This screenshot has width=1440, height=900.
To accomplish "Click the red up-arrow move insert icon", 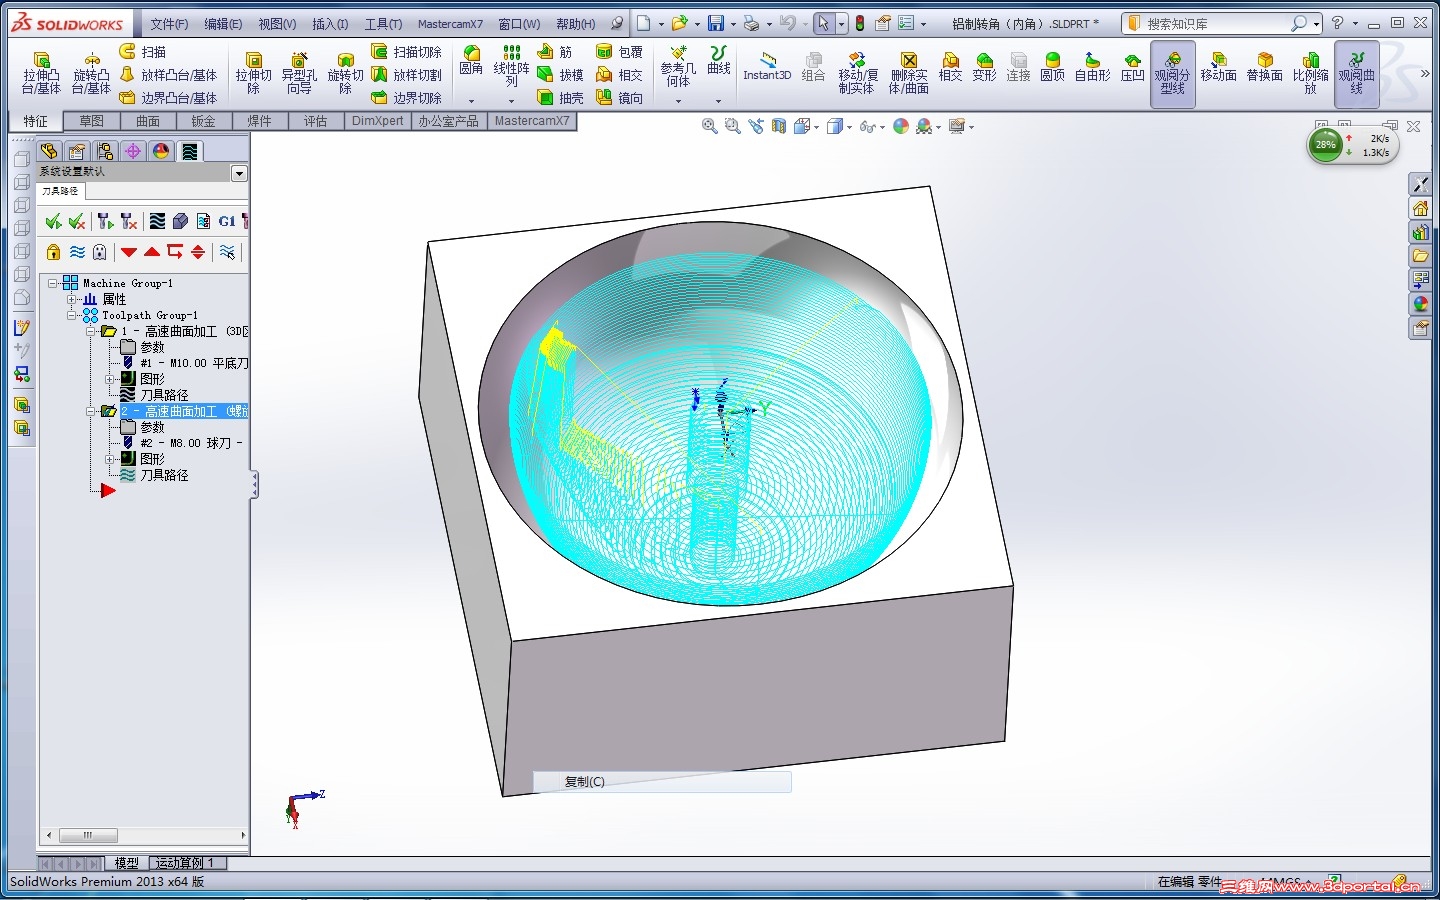I will point(152,252).
